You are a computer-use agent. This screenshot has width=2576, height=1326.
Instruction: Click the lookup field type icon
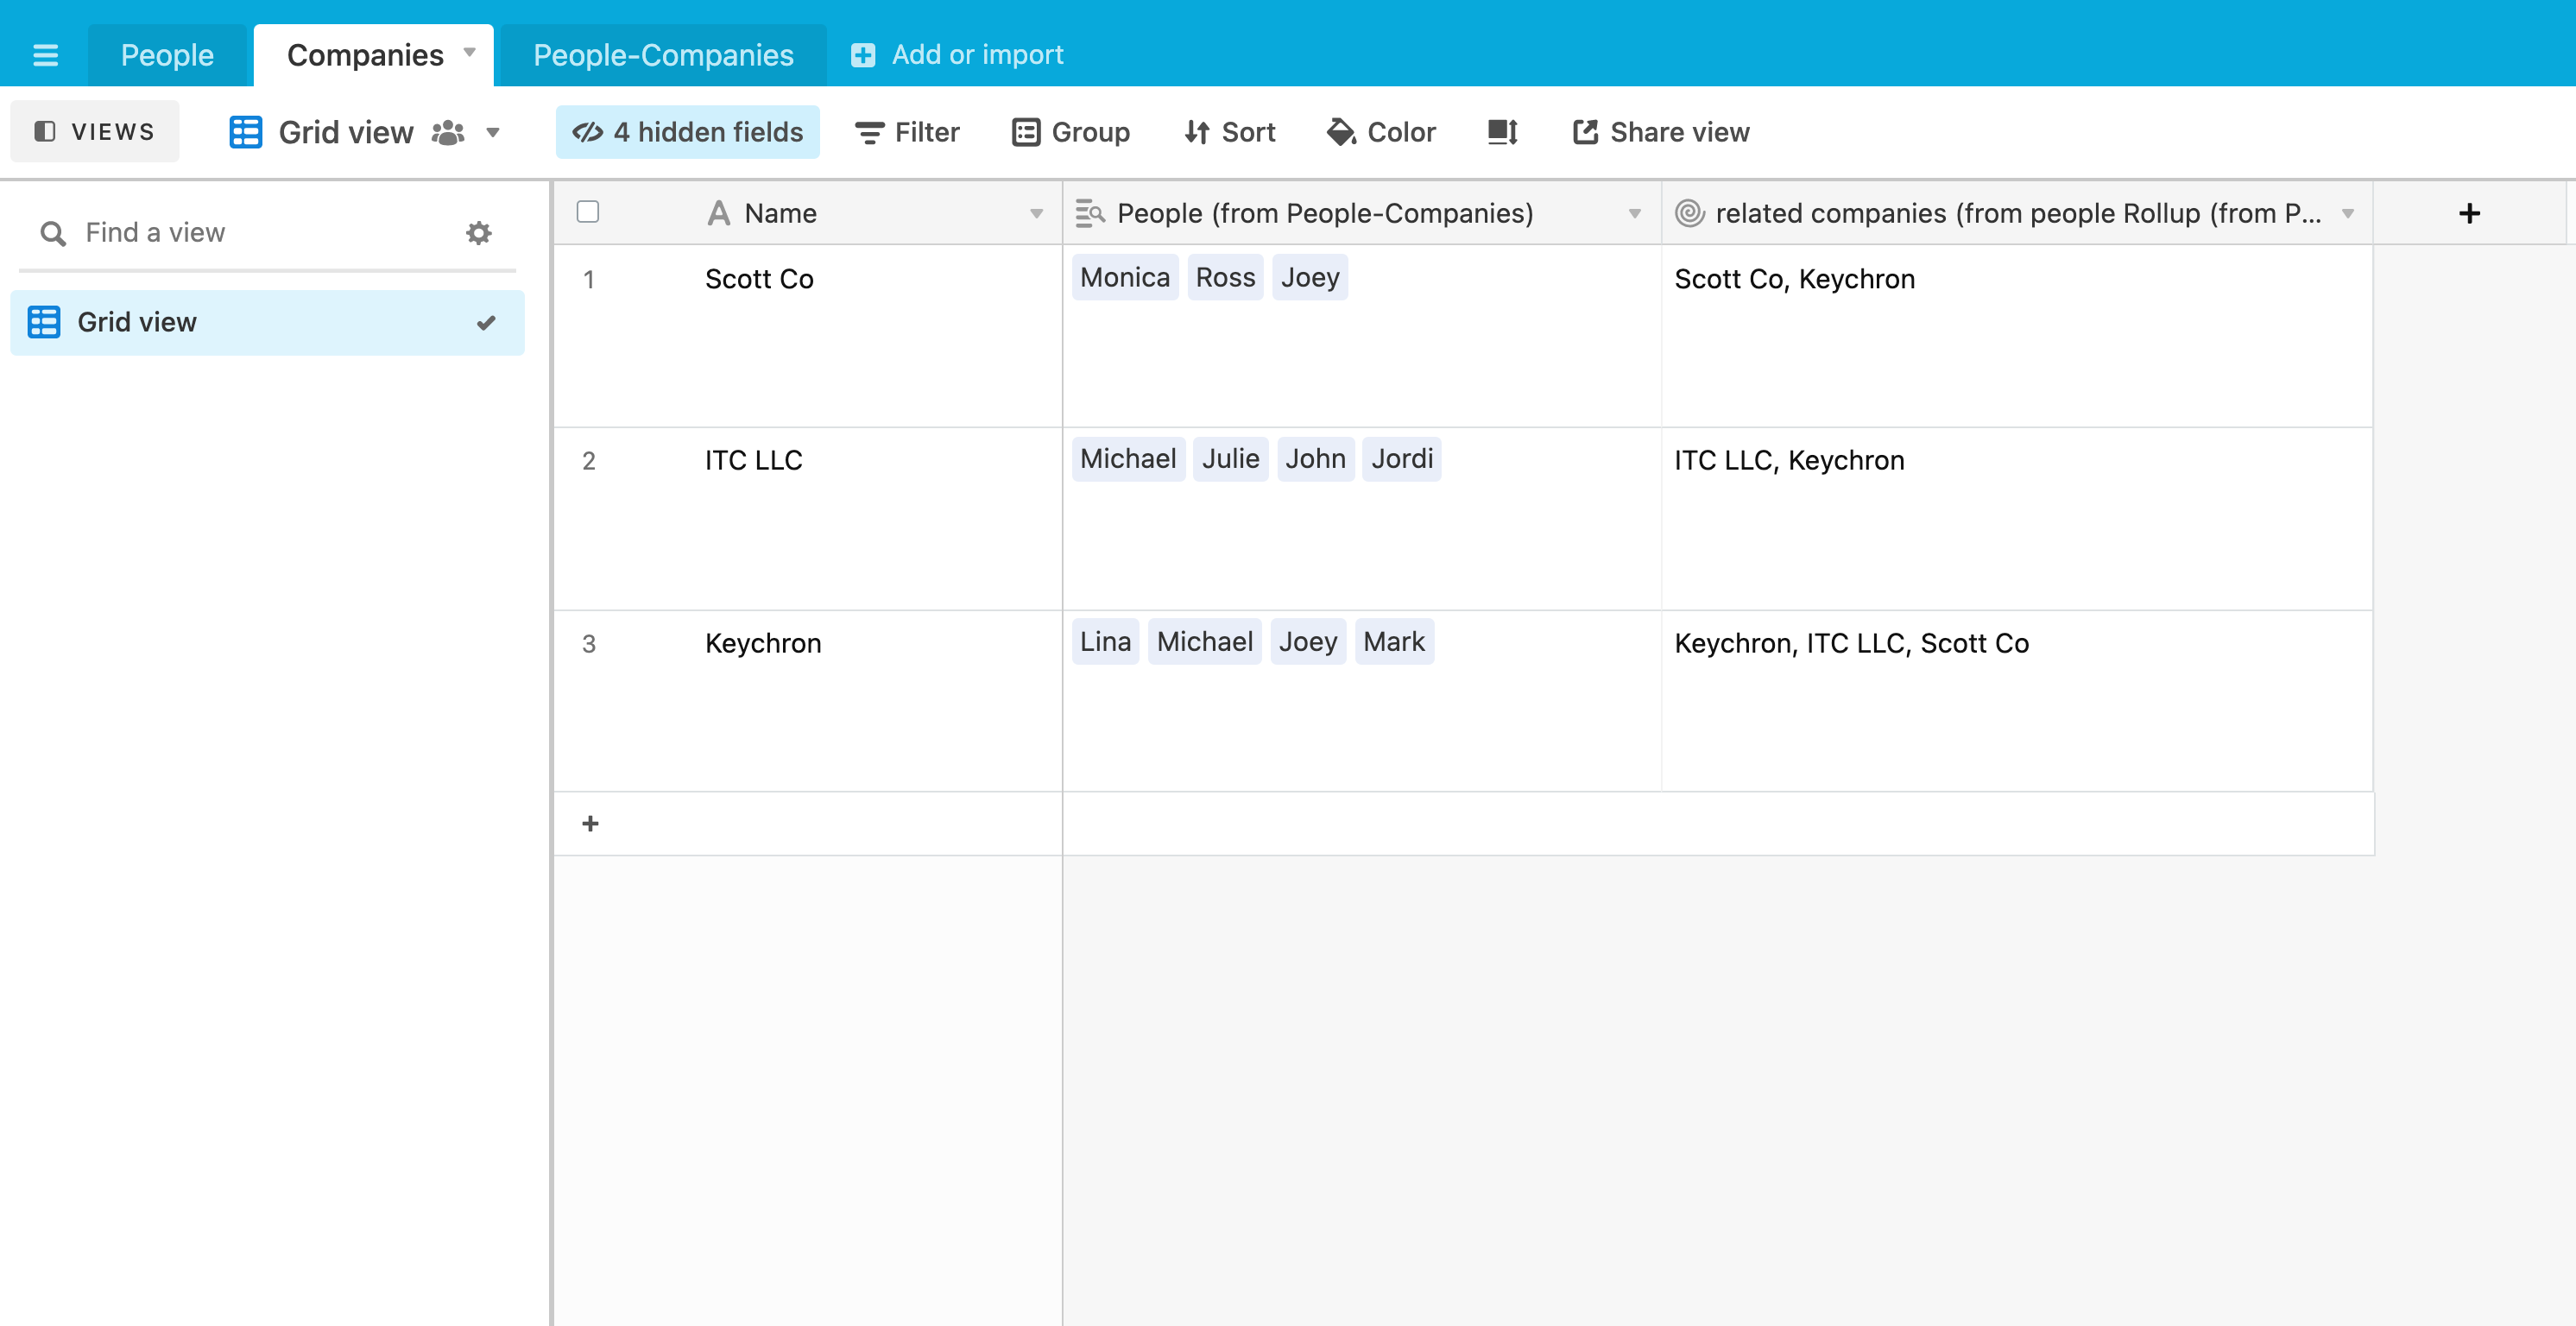[1089, 213]
